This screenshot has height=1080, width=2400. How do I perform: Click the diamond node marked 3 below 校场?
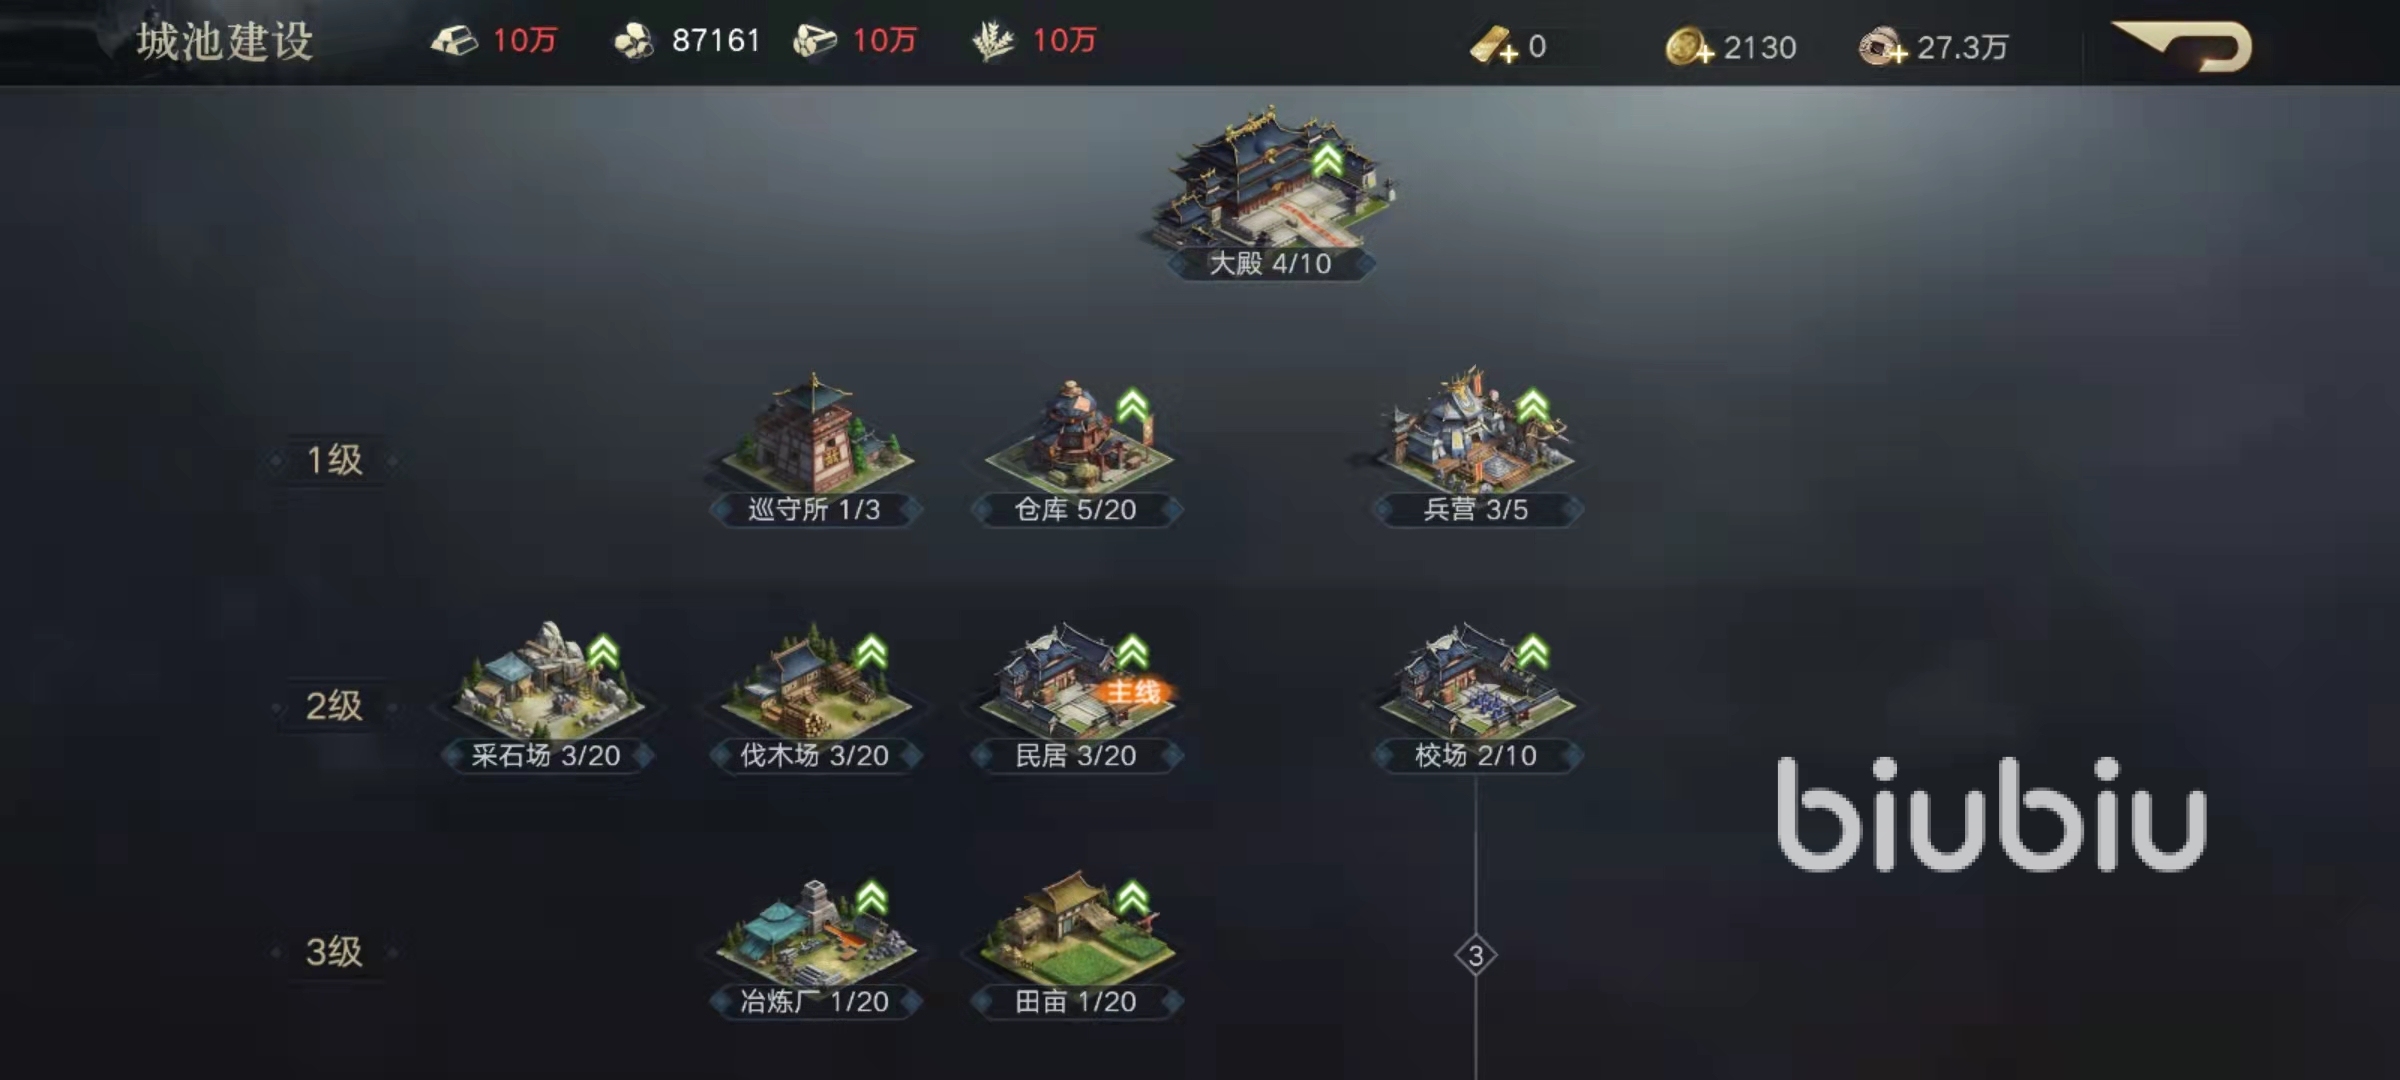pos(1476,956)
